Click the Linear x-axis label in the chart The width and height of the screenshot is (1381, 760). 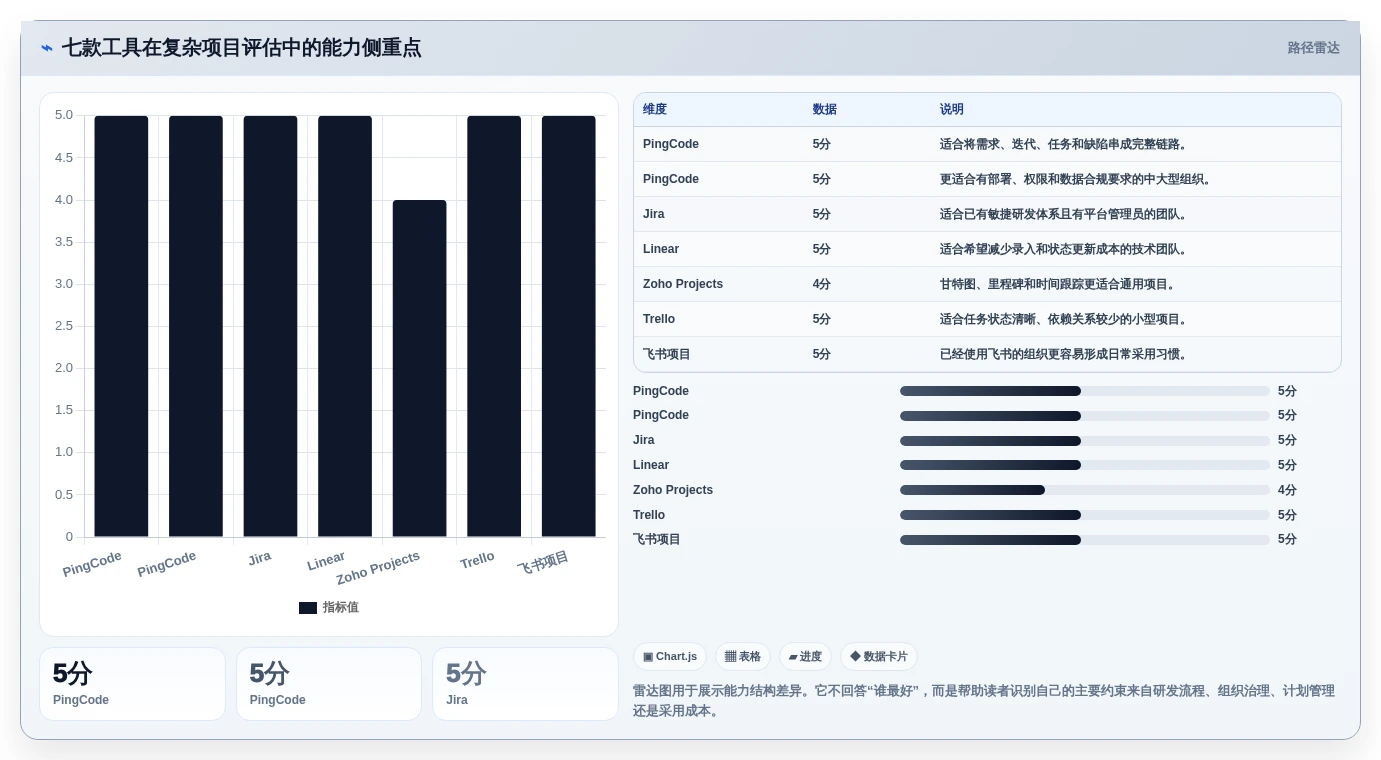click(326, 561)
